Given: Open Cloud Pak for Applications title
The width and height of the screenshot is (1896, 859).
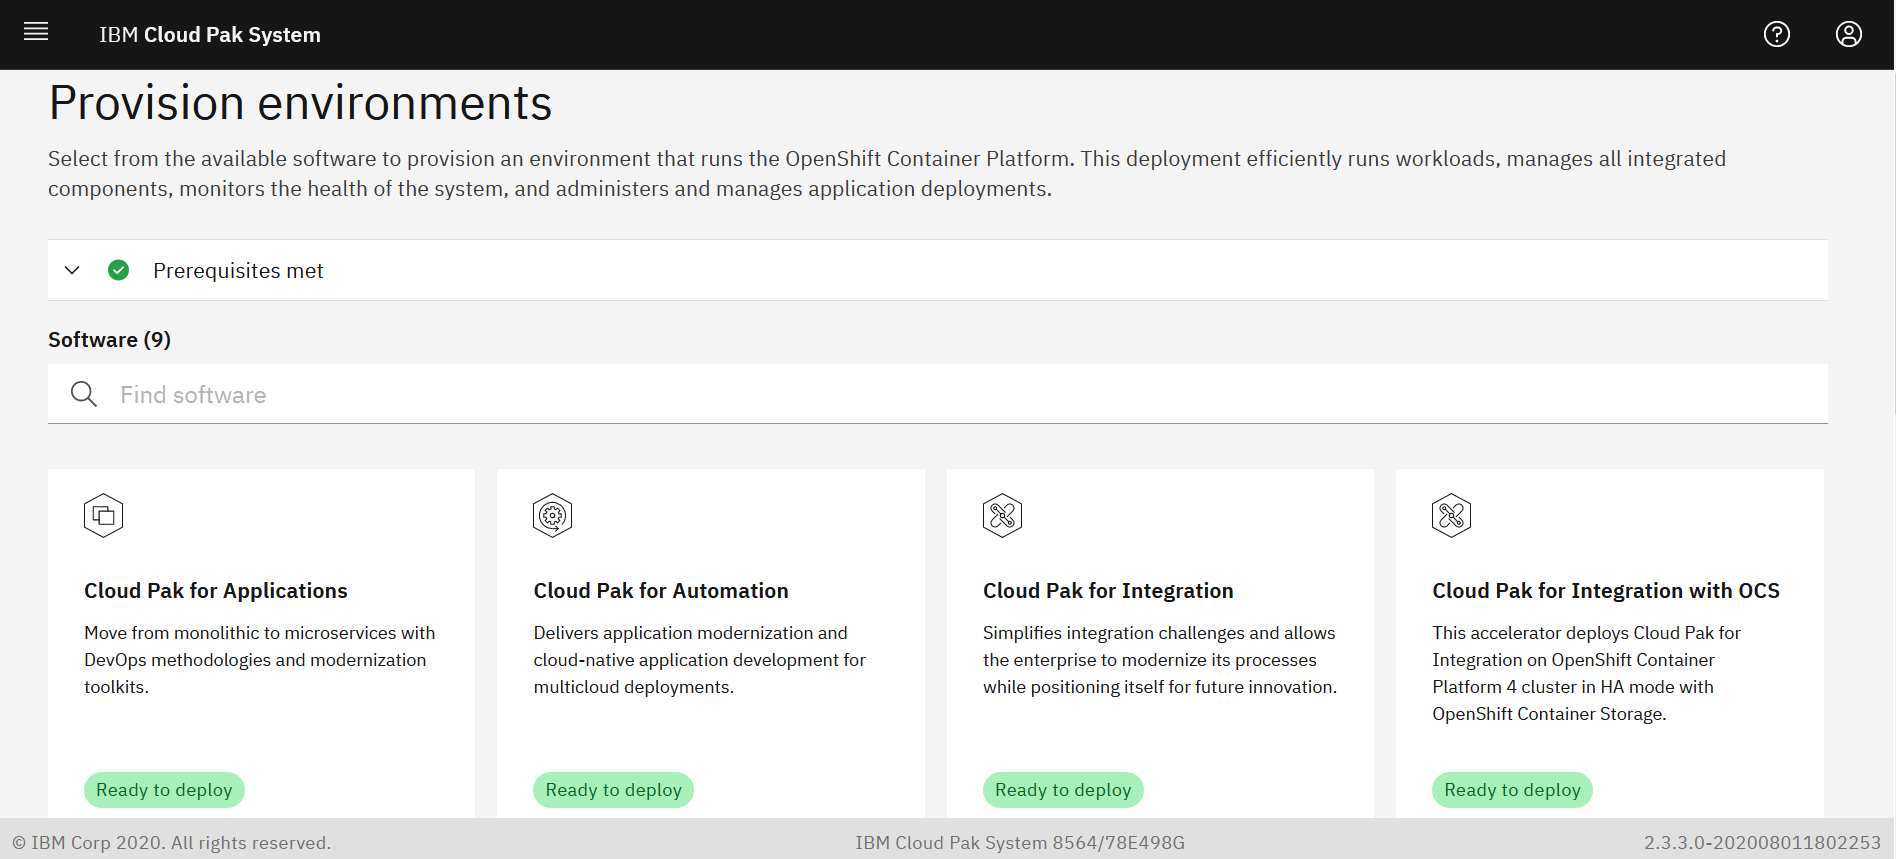Looking at the screenshot, I should 216,591.
